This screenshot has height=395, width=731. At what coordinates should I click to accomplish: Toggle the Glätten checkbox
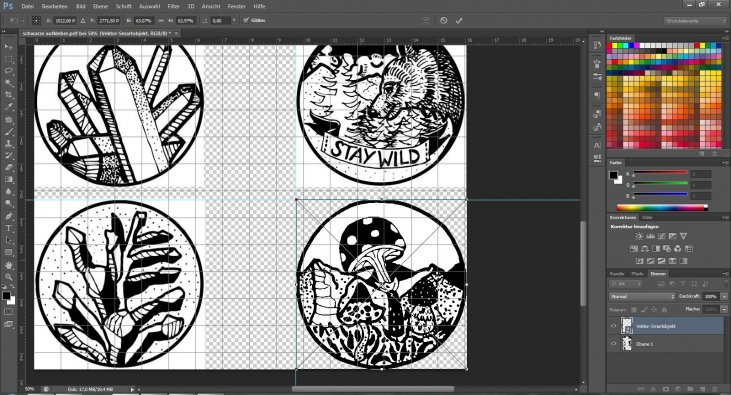click(246, 21)
